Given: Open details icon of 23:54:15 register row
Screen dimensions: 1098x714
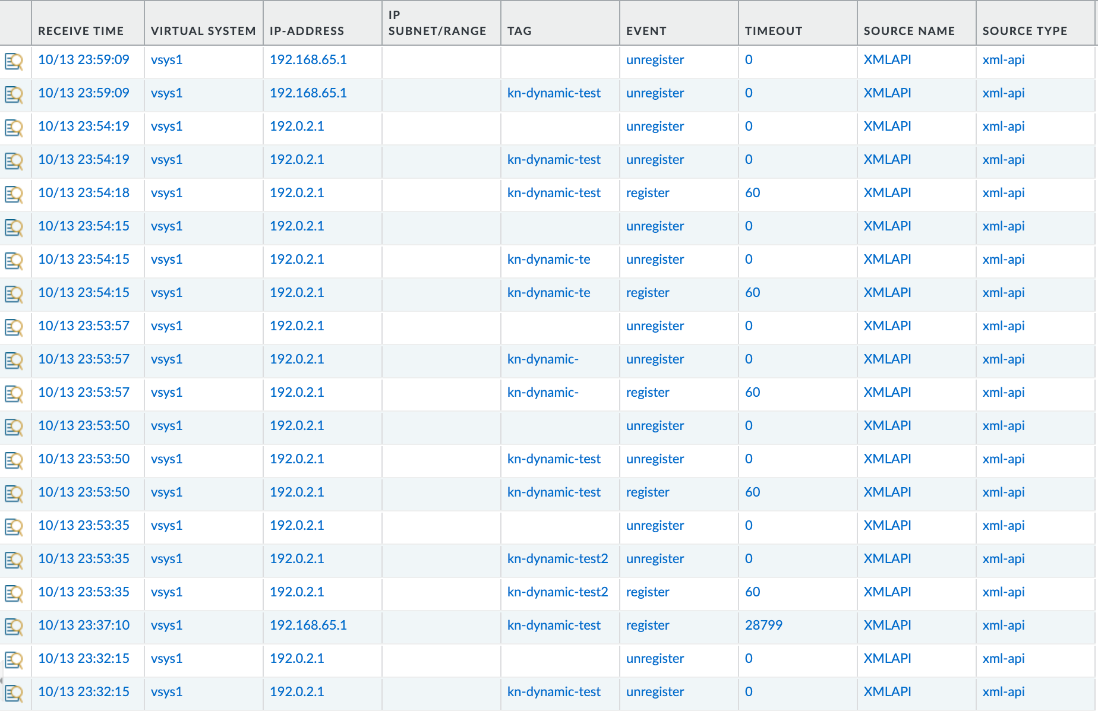Looking at the screenshot, I should click(x=14, y=293).
